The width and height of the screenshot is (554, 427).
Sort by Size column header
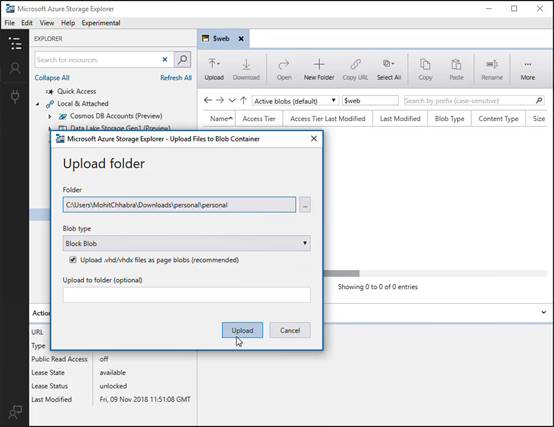[539, 119]
